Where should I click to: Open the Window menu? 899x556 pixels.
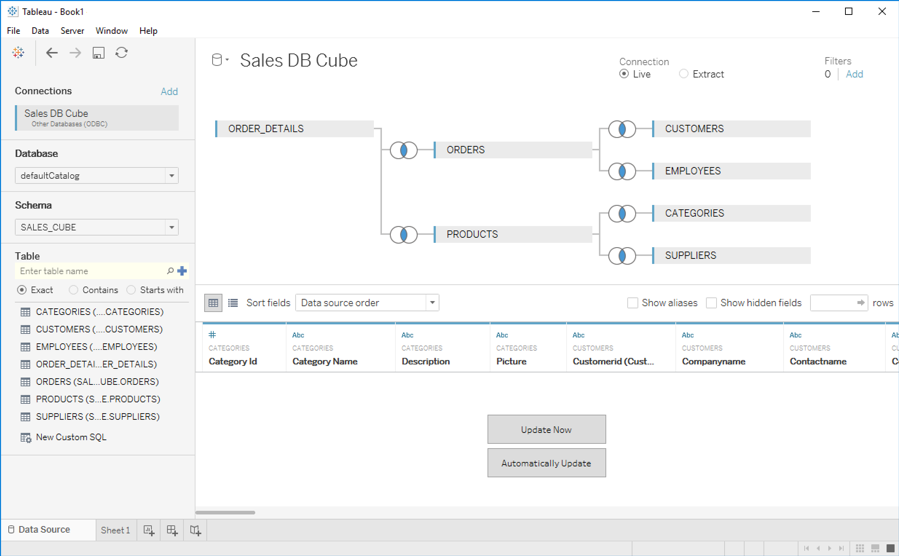pyautogui.click(x=111, y=31)
